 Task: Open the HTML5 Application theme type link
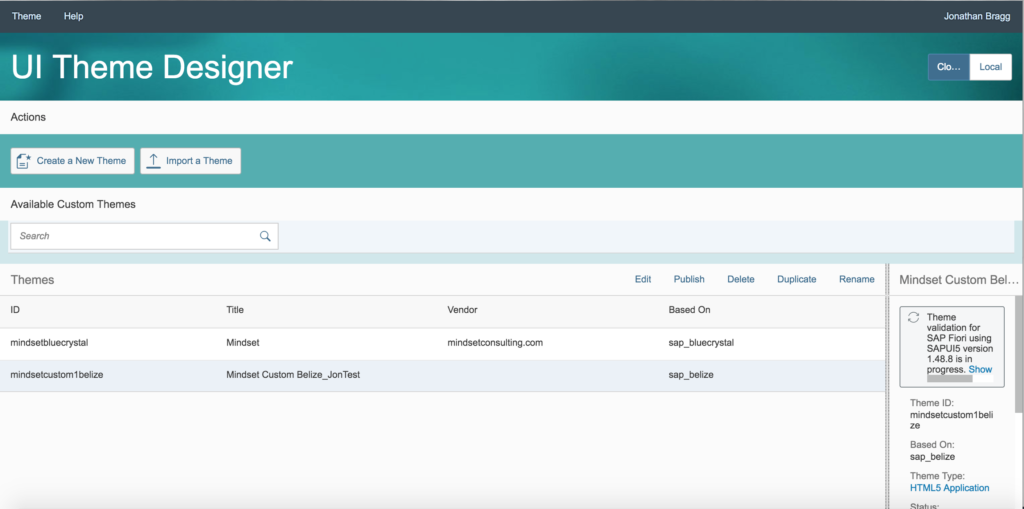(x=950, y=487)
